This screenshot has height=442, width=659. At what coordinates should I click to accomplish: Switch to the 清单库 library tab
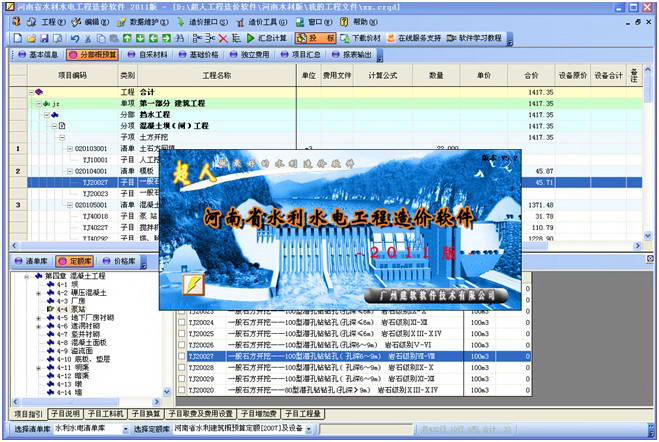pos(32,261)
